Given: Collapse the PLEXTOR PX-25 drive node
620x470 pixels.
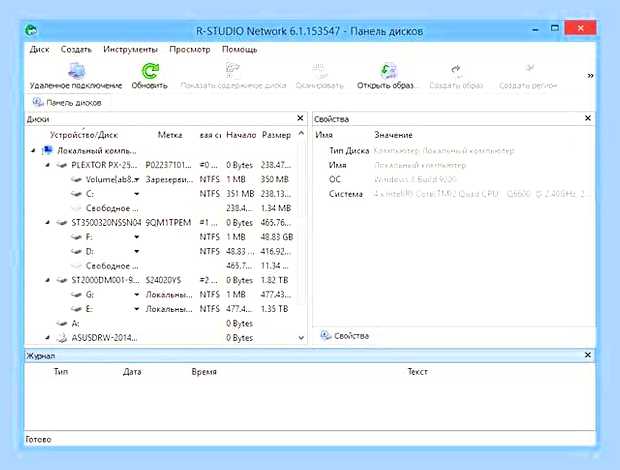Looking at the screenshot, I should [x=48, y=165].
